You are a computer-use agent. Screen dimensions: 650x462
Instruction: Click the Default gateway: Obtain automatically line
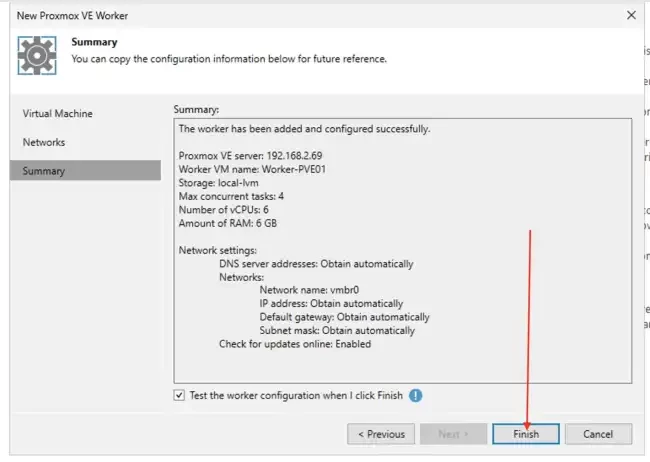coord(344,317)
